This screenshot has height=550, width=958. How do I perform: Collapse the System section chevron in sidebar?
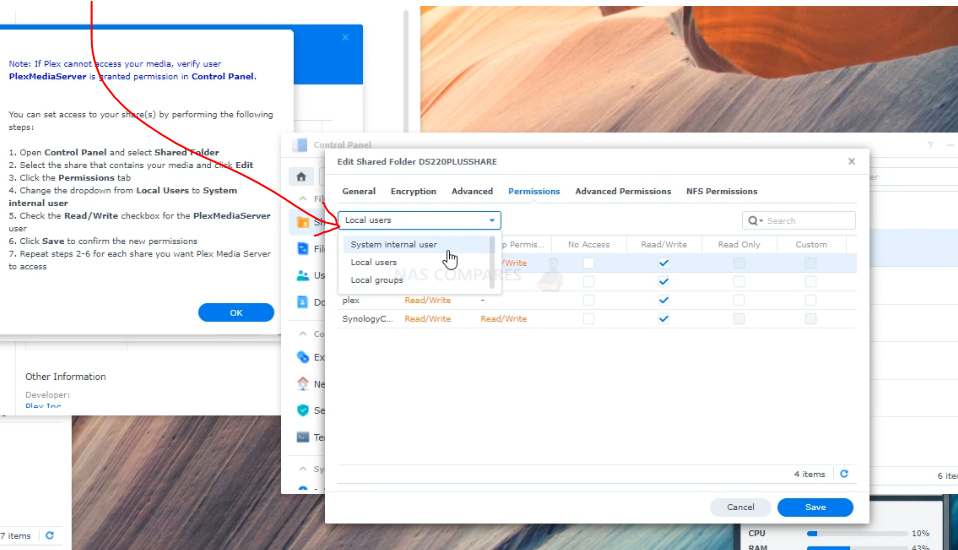[x=303, y=469]
